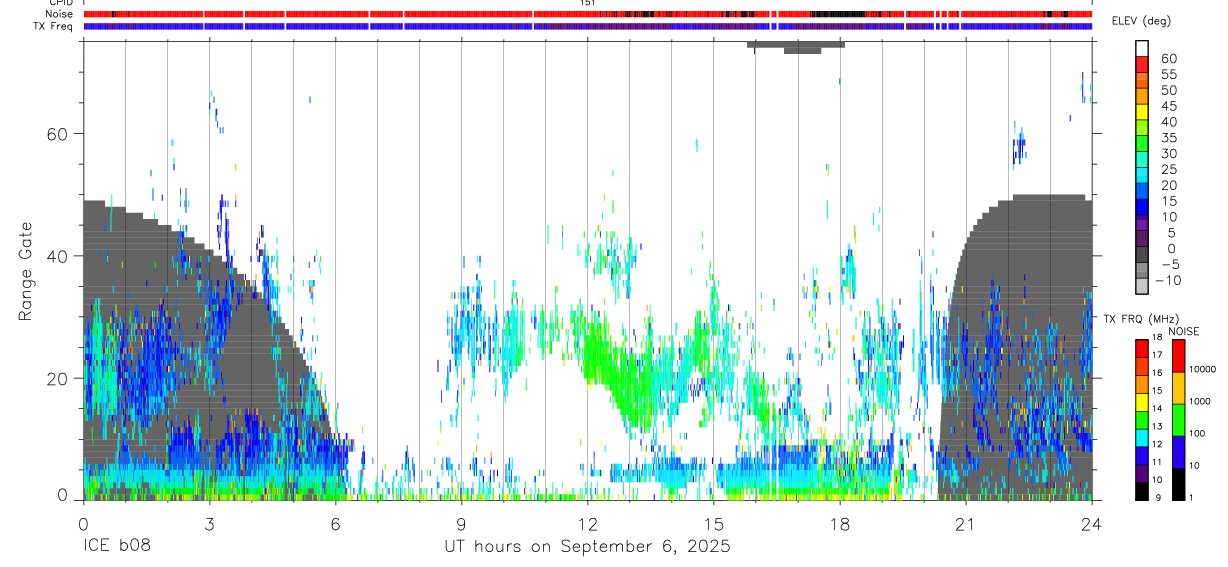Click the blue TX Freq strip above plot
1228x567 pixels.
(588, 26)
